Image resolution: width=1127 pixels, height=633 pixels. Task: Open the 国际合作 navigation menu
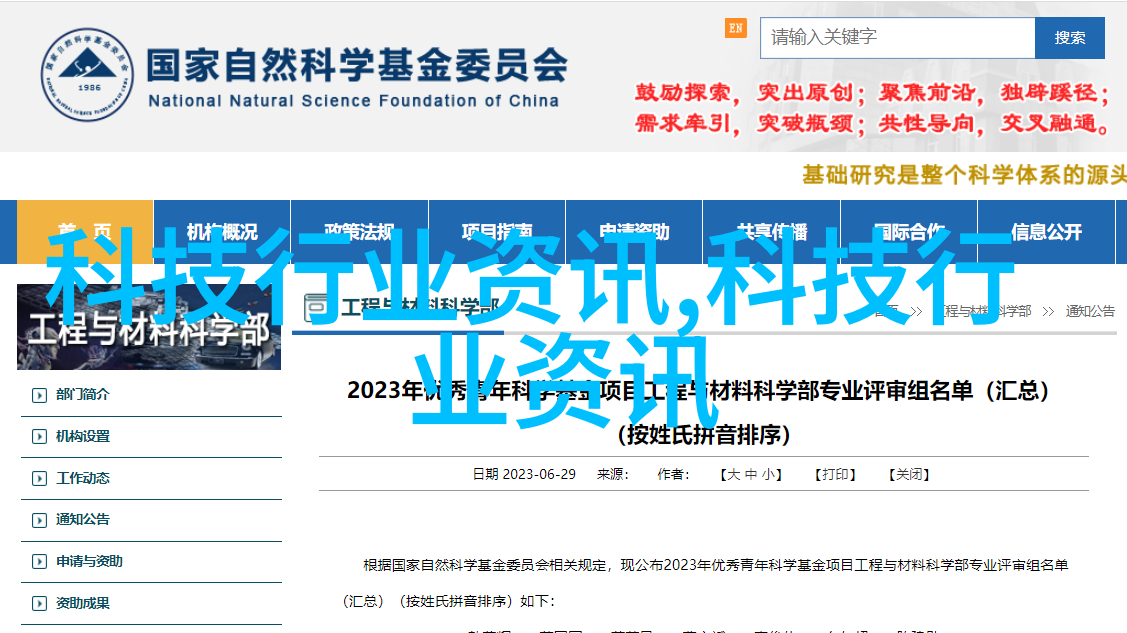[x=909, y=231]
